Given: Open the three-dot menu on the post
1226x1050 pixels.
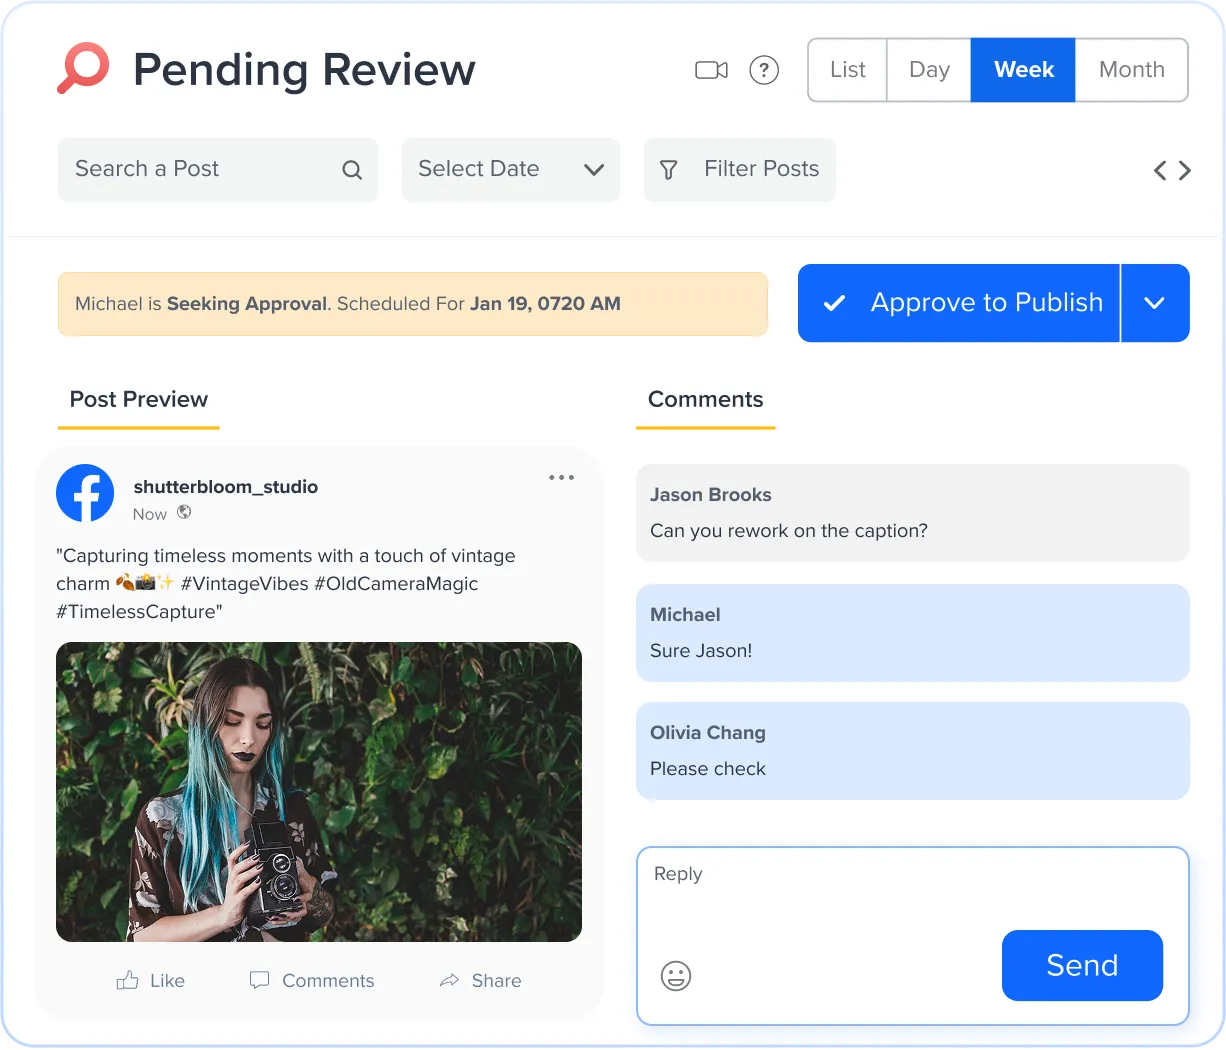Looking at the screenshot, I should coord(561,477).
